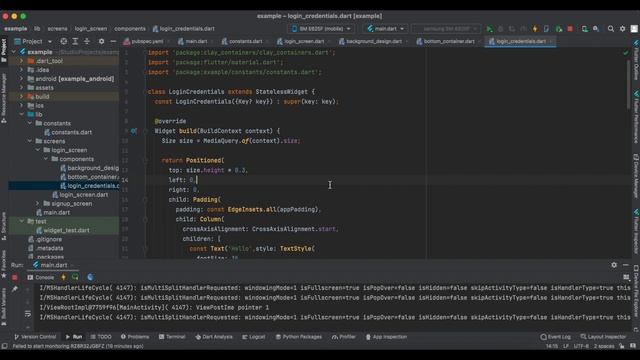Open the Terminal tool window
This screenshot has height=360, width=640.
172,337
